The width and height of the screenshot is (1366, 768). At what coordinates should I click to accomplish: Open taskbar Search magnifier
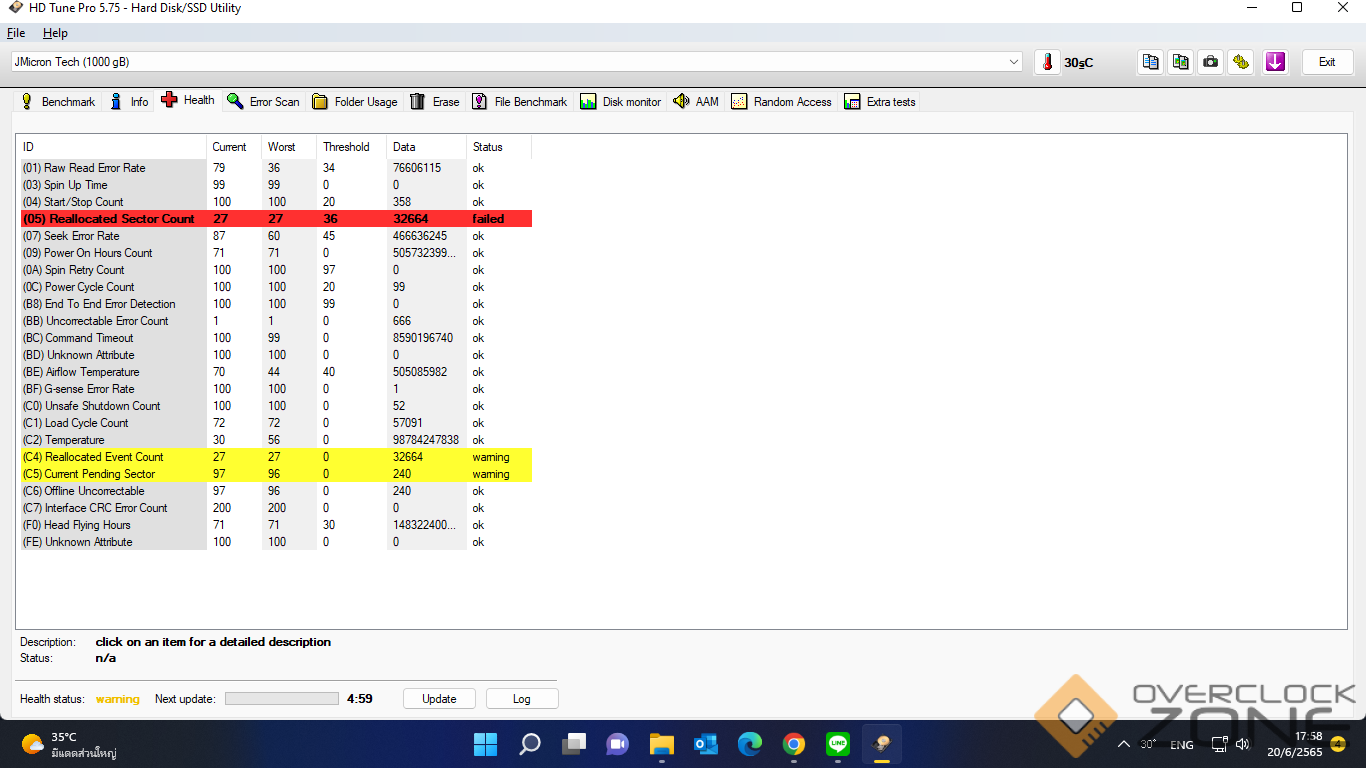529,744
